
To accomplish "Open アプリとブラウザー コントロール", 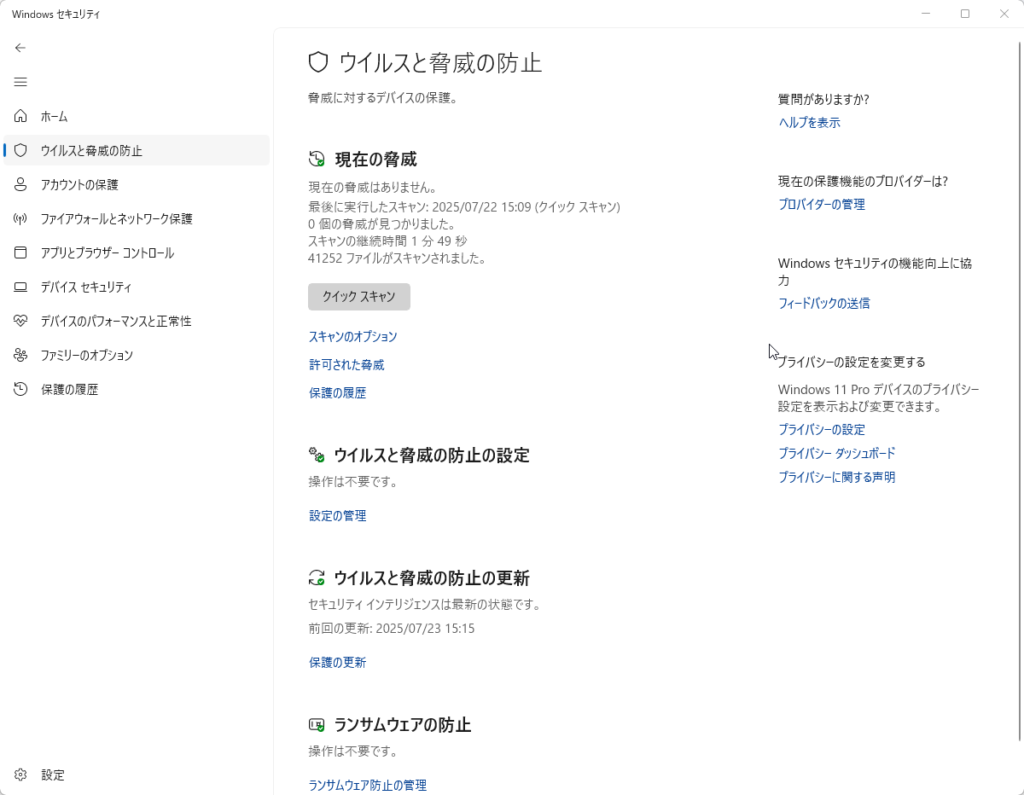I will [x=105, y=253].
